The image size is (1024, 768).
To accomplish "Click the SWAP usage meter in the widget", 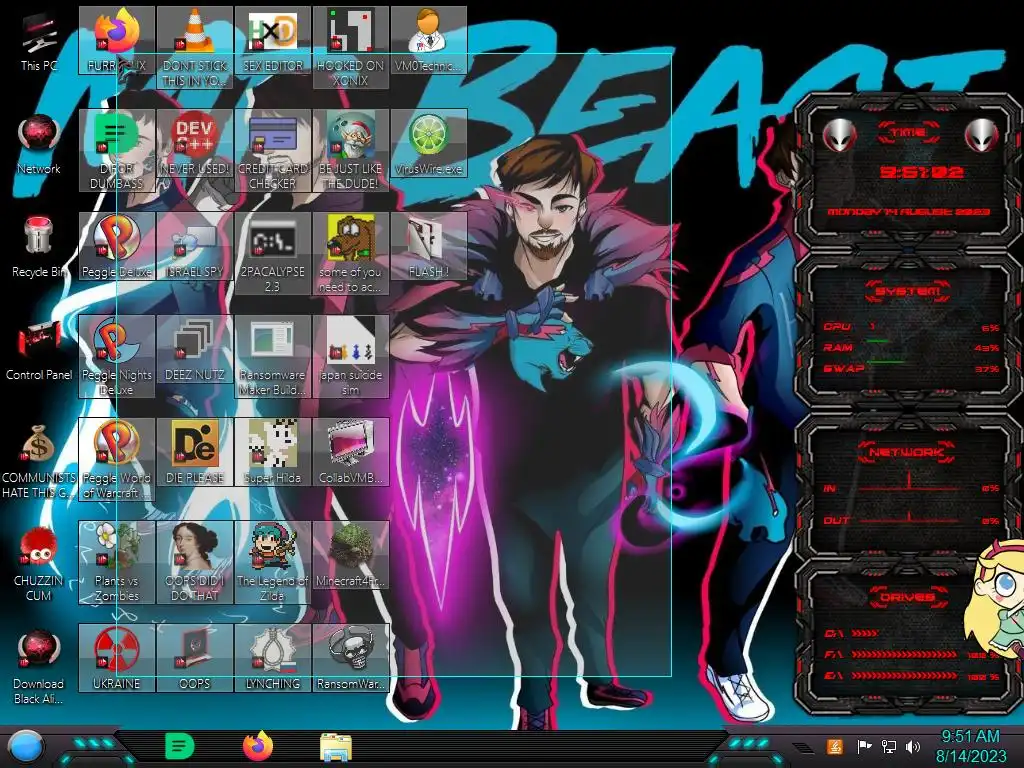I will (912, 368).
